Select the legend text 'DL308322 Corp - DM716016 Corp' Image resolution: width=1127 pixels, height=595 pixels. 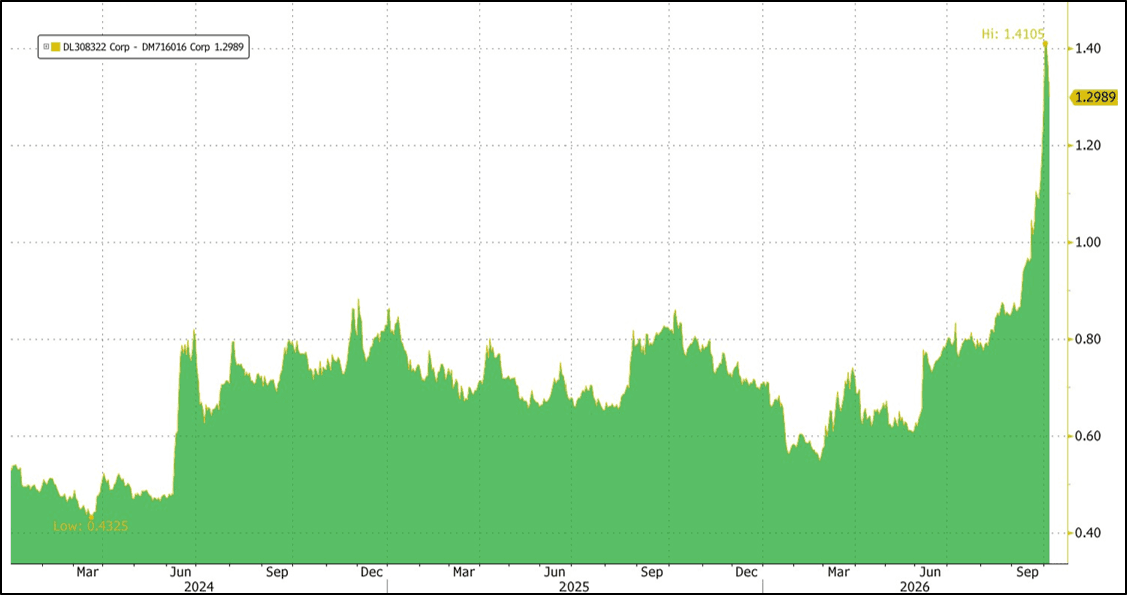tap(137, 47)
